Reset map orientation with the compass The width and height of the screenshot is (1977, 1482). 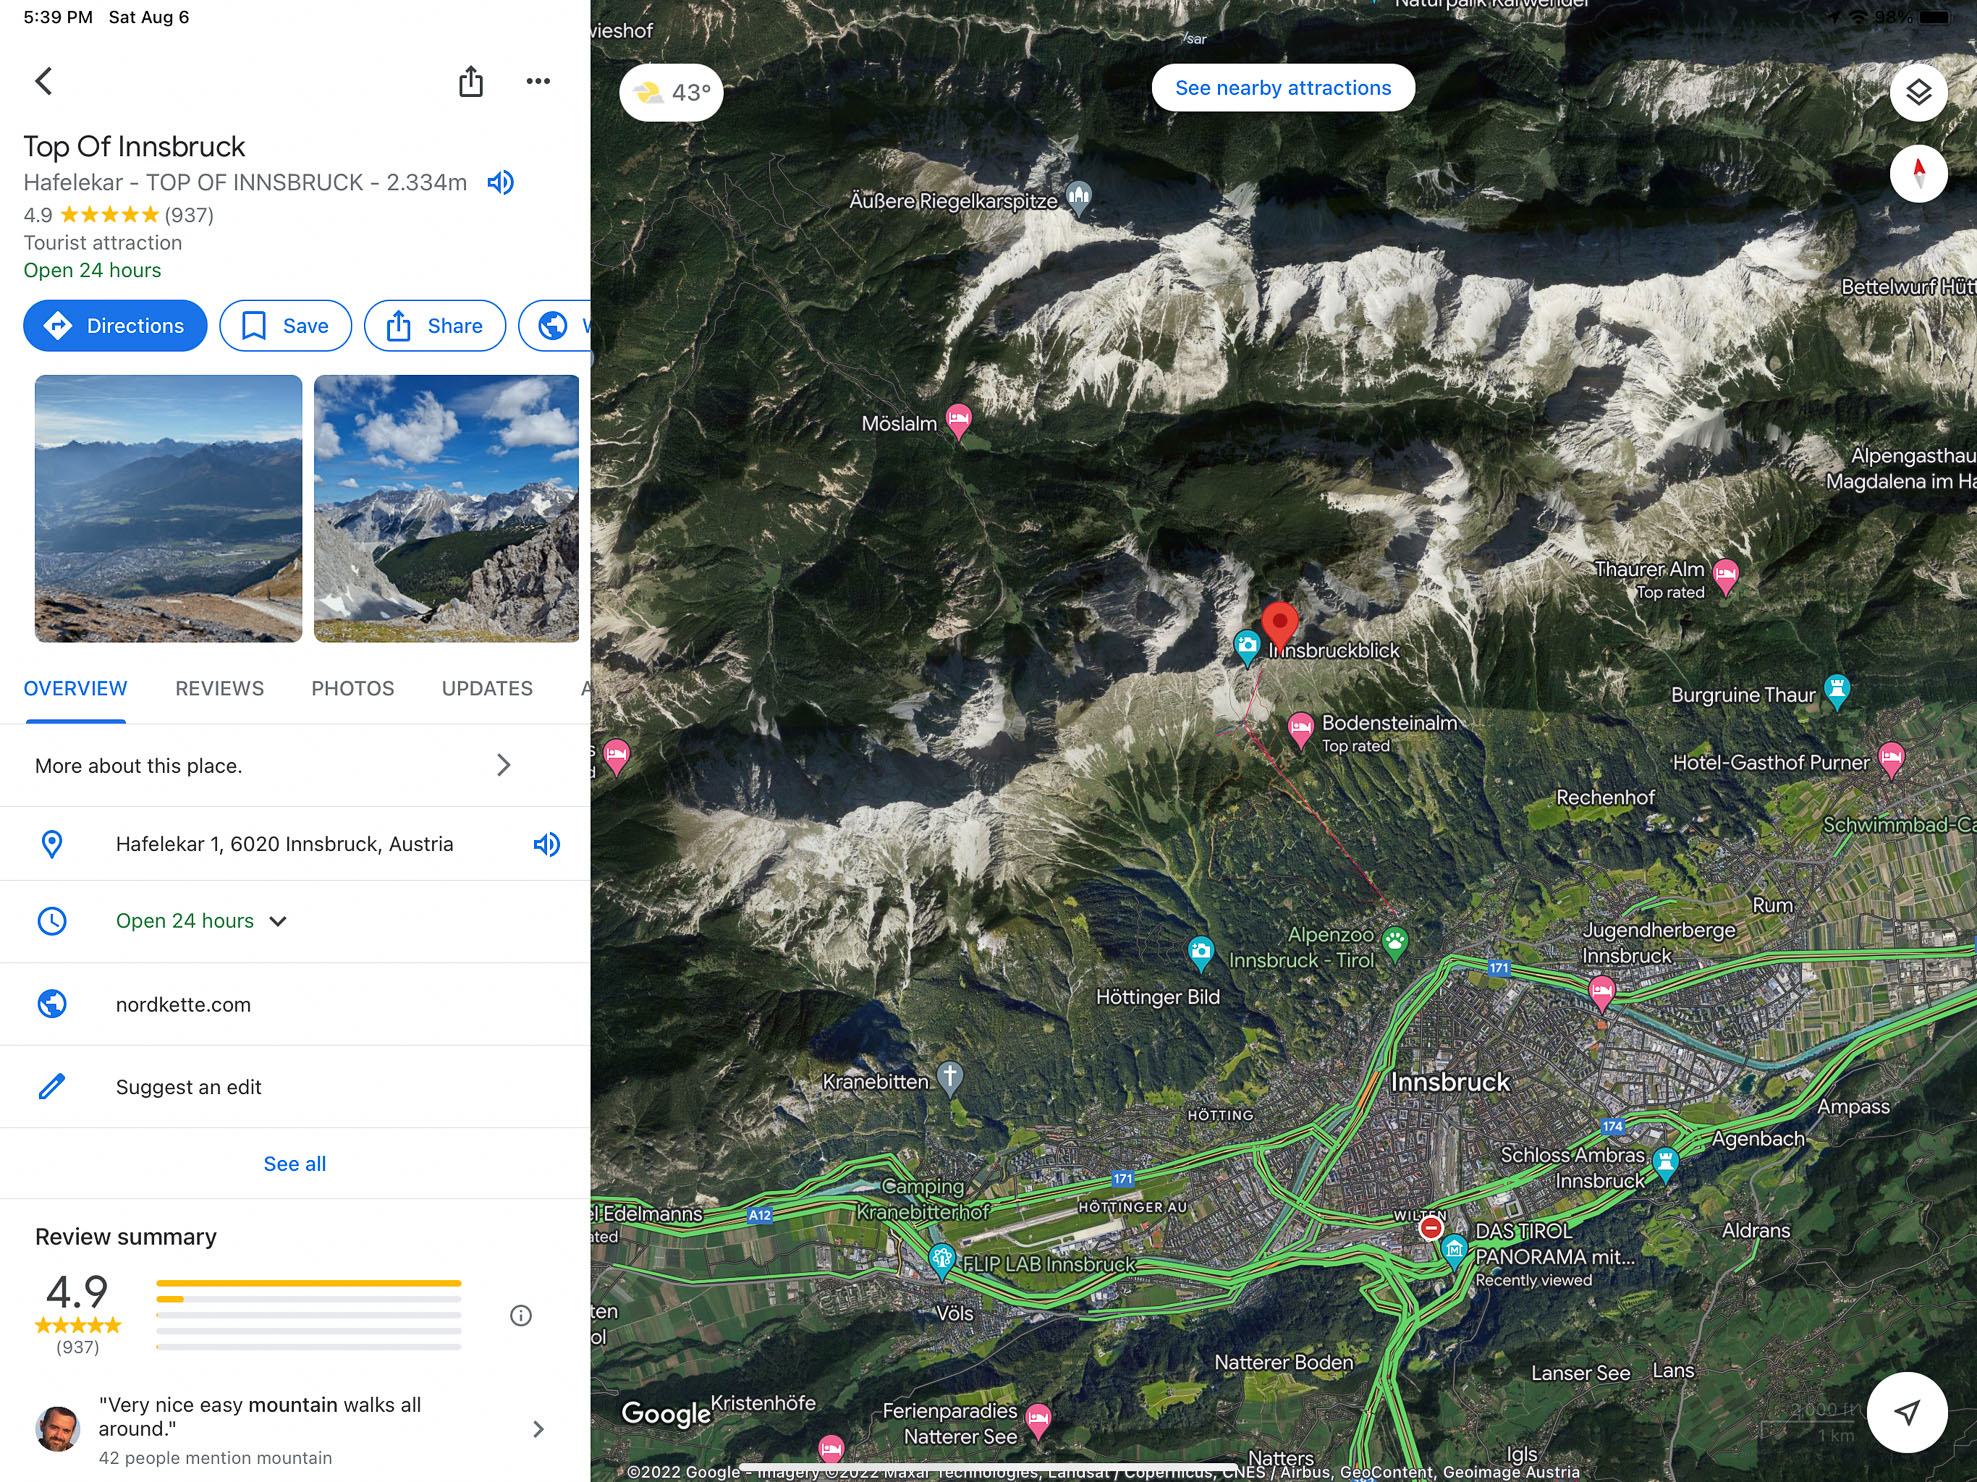1918,174
